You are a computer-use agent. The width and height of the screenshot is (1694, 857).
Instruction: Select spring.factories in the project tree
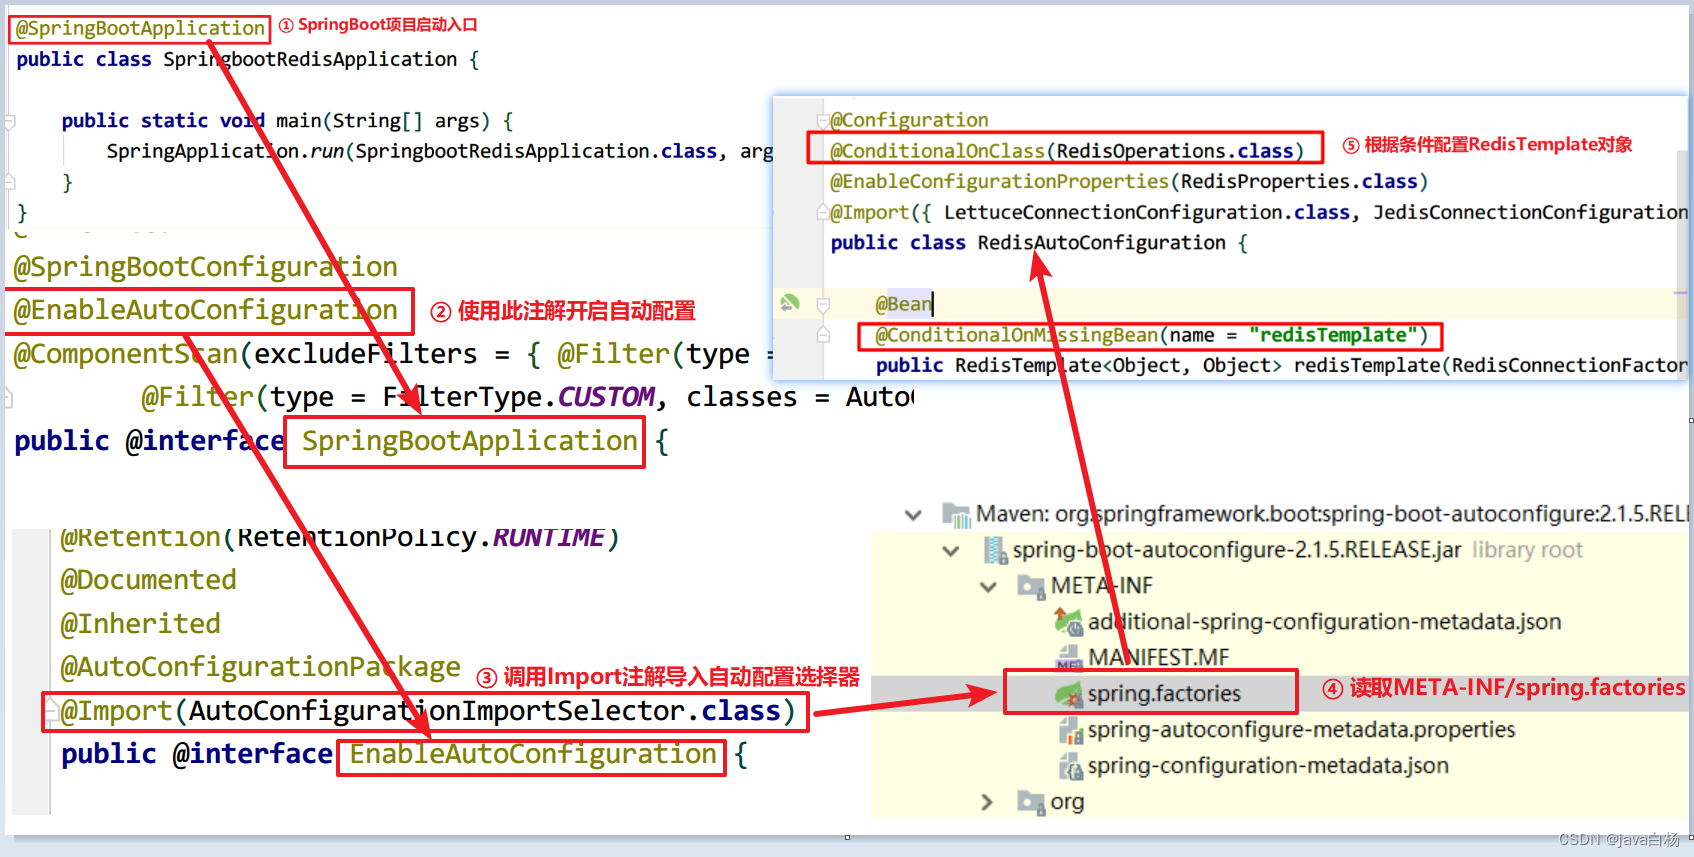click(1164, 694)
